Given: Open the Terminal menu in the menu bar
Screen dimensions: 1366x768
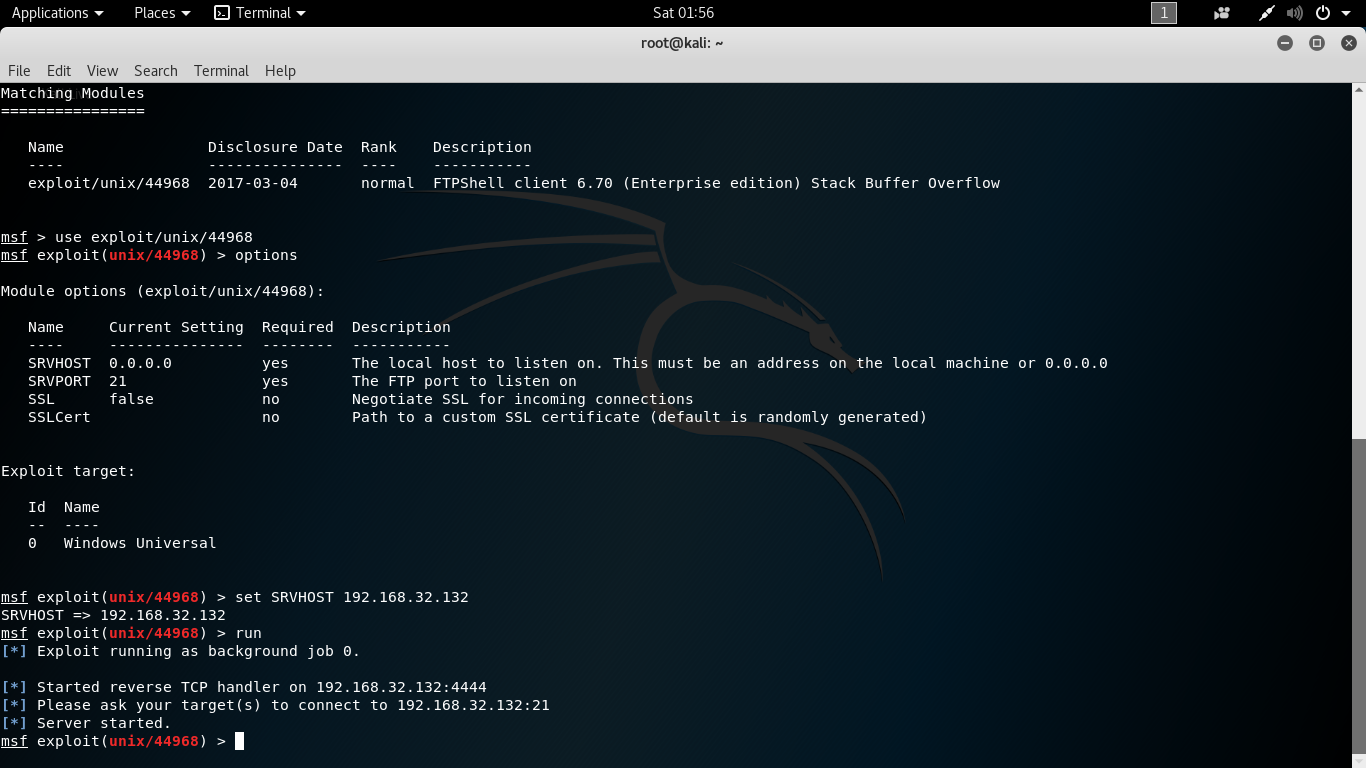Looking at the screenshot, I should point(221,70).
